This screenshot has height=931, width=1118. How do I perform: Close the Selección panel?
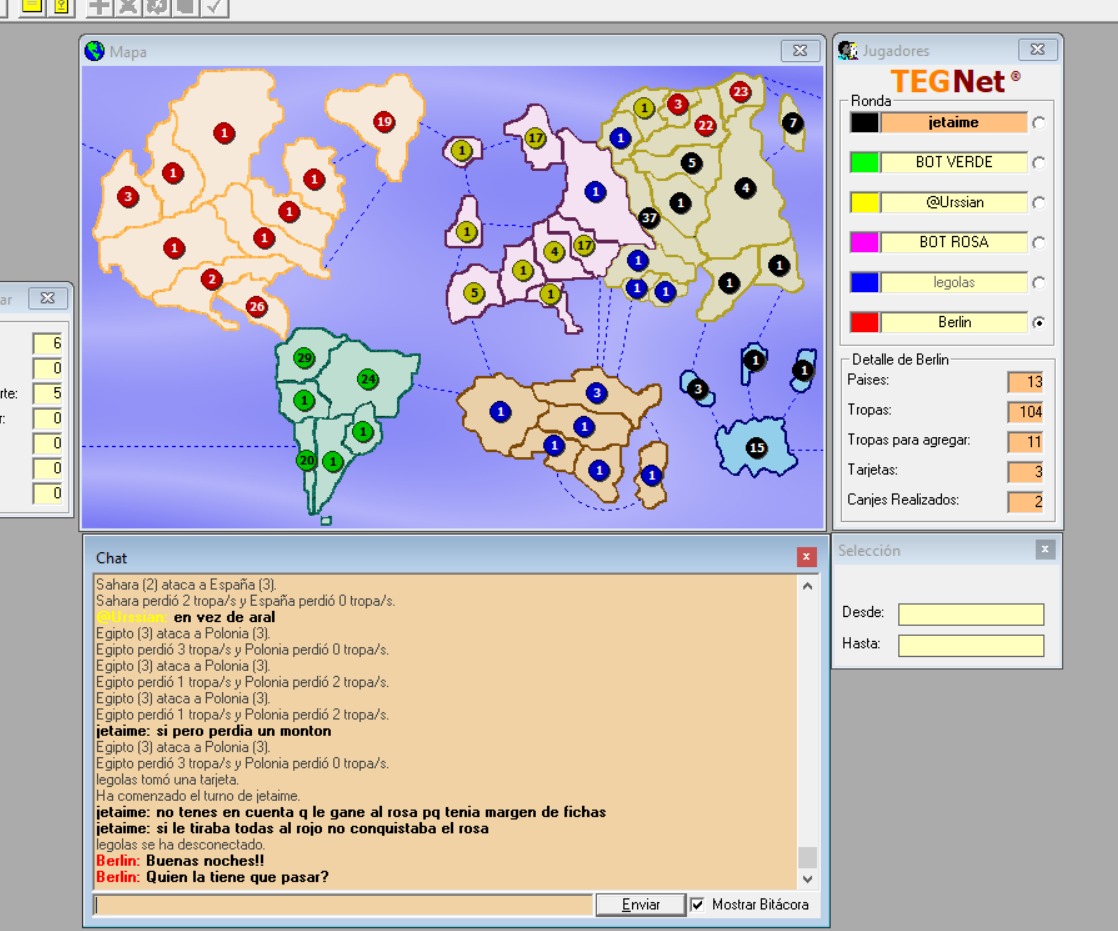tap(1045, 549)
